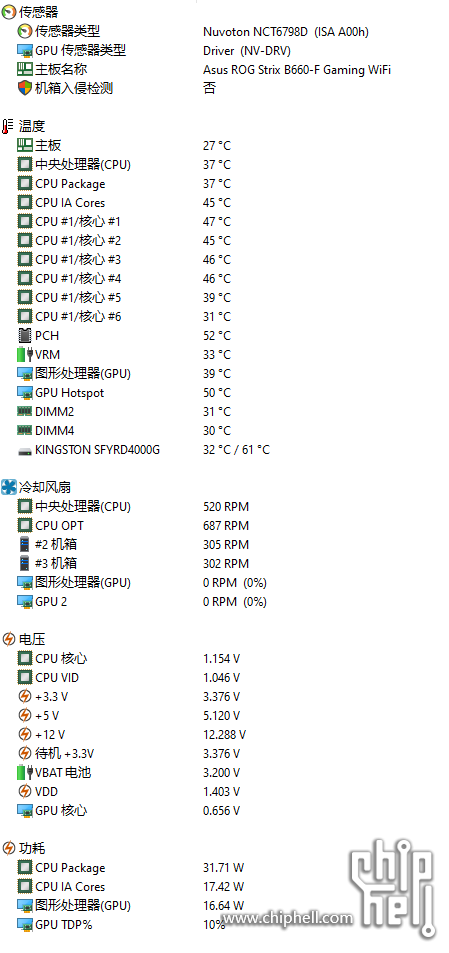Click the thermometer icon beside 温度
449x953 pixels.
tap(8, 126)
